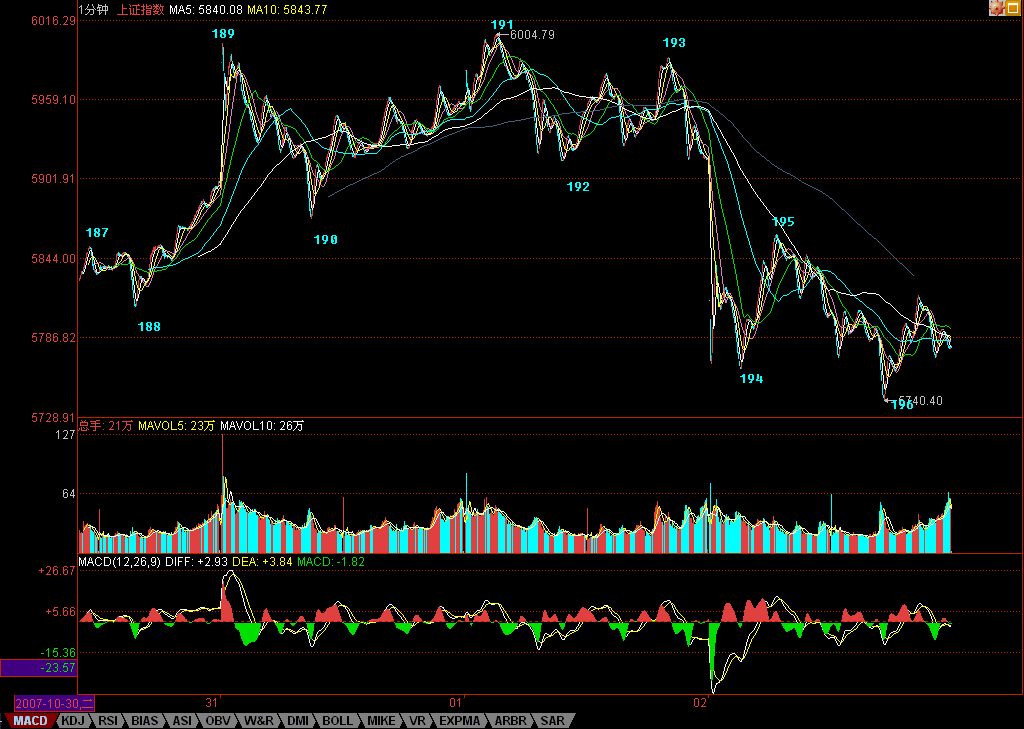Screen dimensions: 1024x729
Task: Select the W&R indicator tab
Action: point(259,720)
